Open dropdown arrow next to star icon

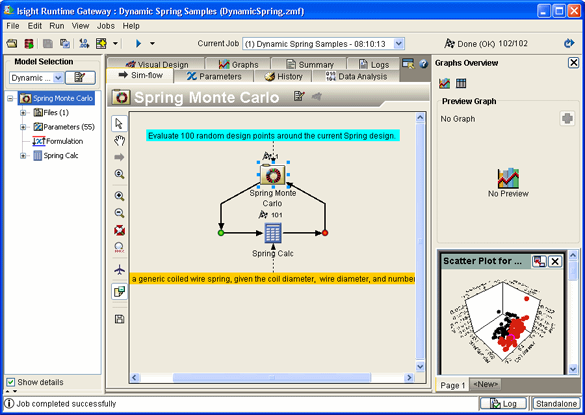116,44
